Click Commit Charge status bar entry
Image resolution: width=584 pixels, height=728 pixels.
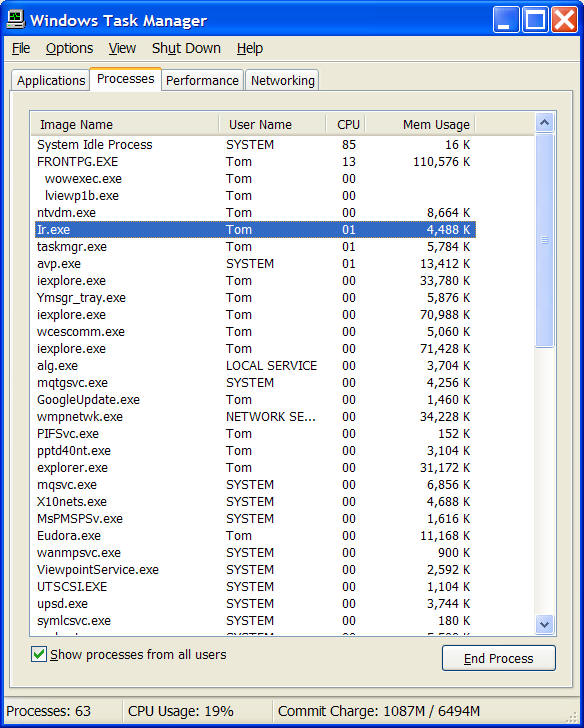point(379,711)
